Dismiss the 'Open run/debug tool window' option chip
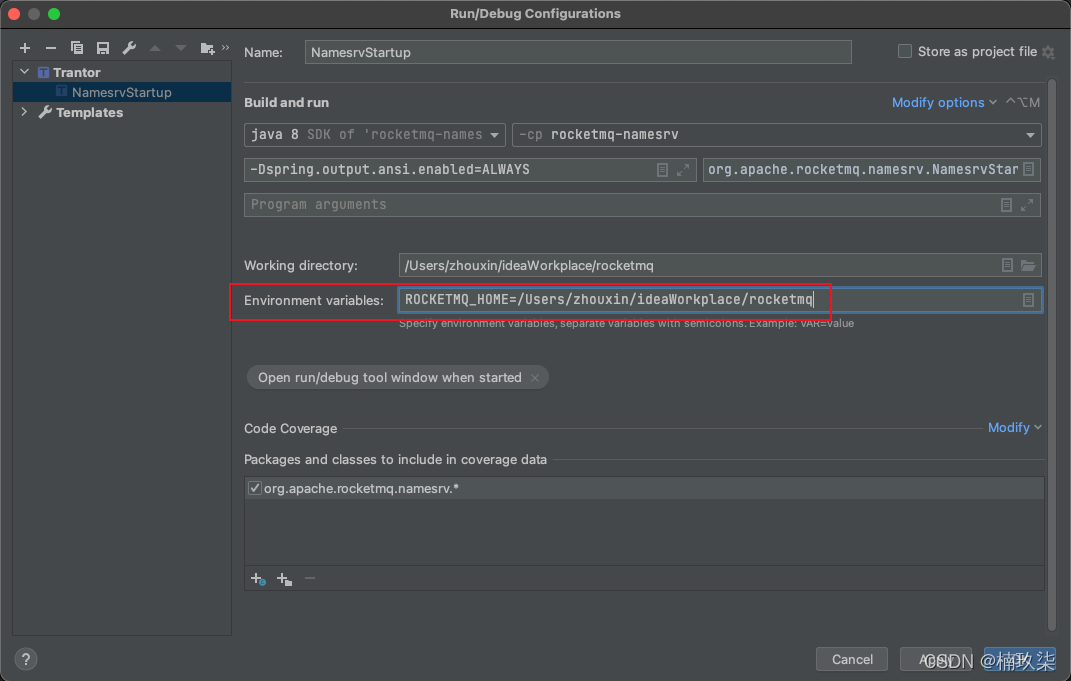This screenshot has height=681, width=1071. 535,378
